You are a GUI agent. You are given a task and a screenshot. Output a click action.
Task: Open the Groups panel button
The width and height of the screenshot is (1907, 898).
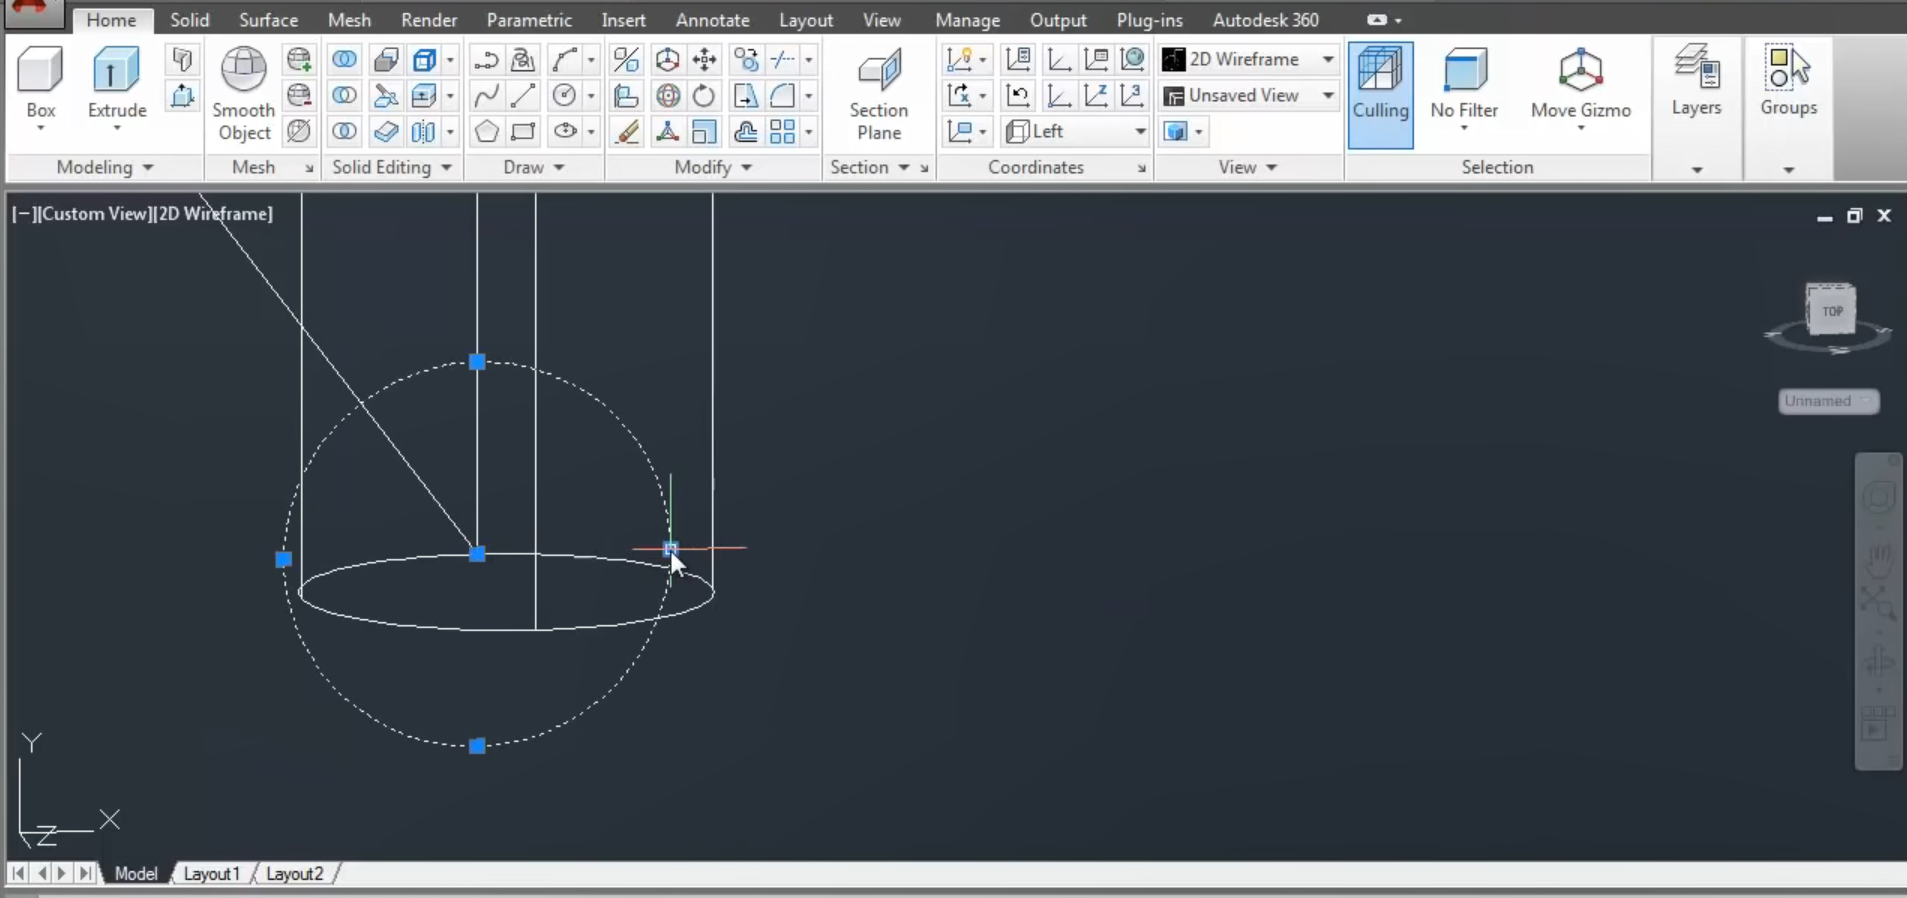point(1789,82)
